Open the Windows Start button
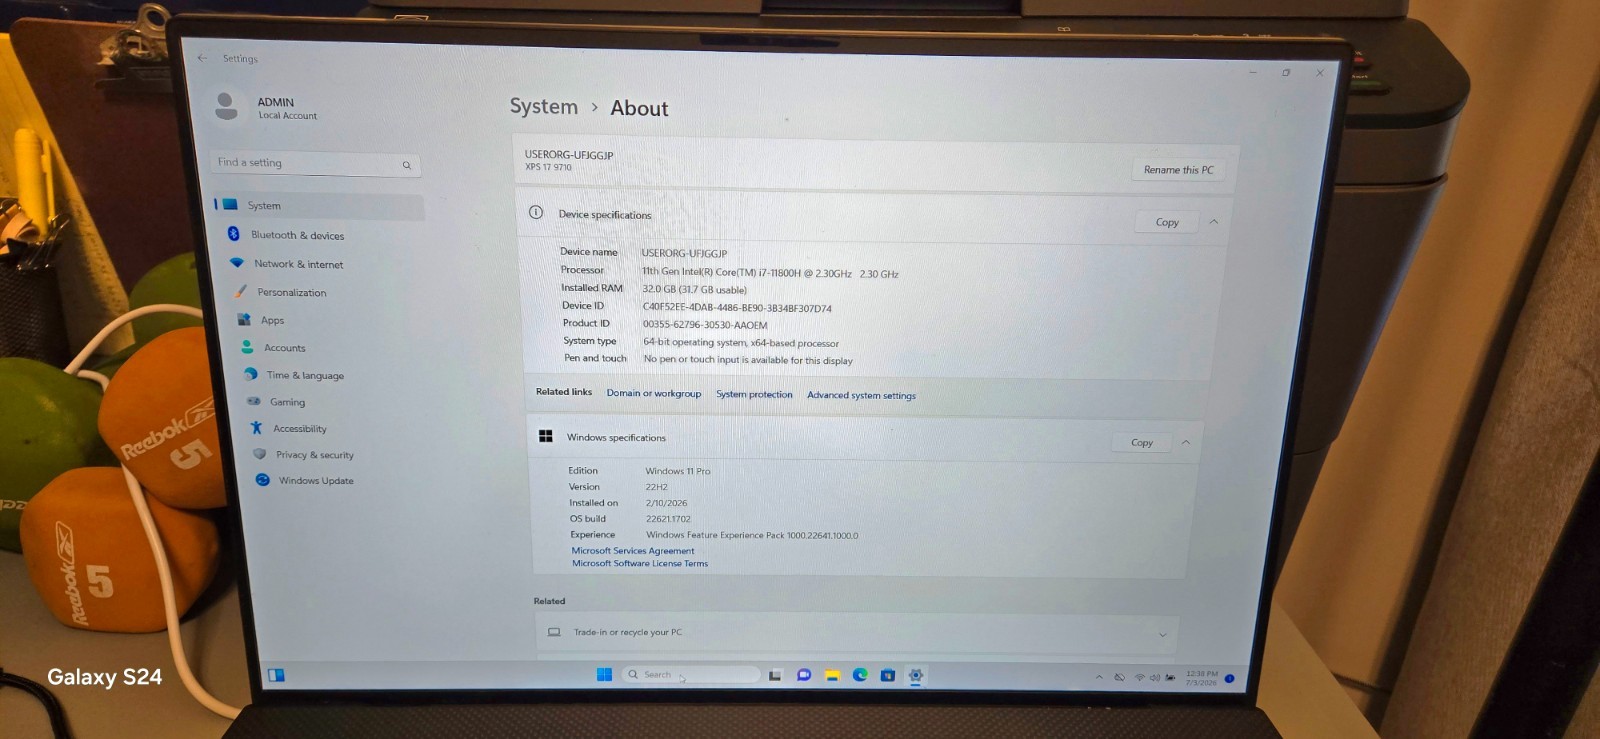This screenshot has width=1600, height=739. [604, 674]
